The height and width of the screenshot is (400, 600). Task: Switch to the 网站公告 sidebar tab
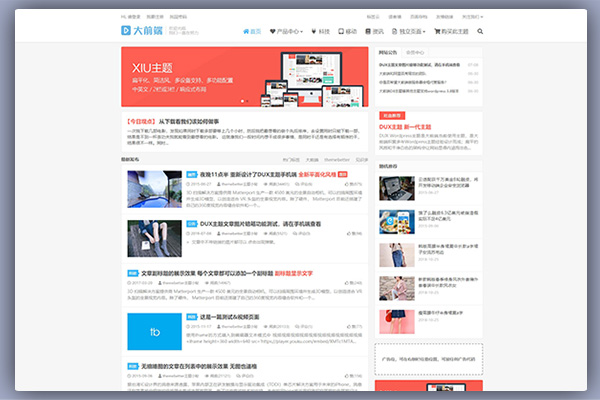click(x=388, y=52)
